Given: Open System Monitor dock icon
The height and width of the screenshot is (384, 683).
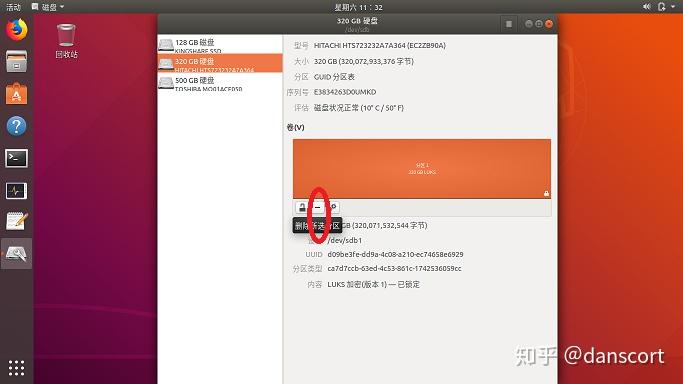Looking at the screenshot, I should 16,191.
